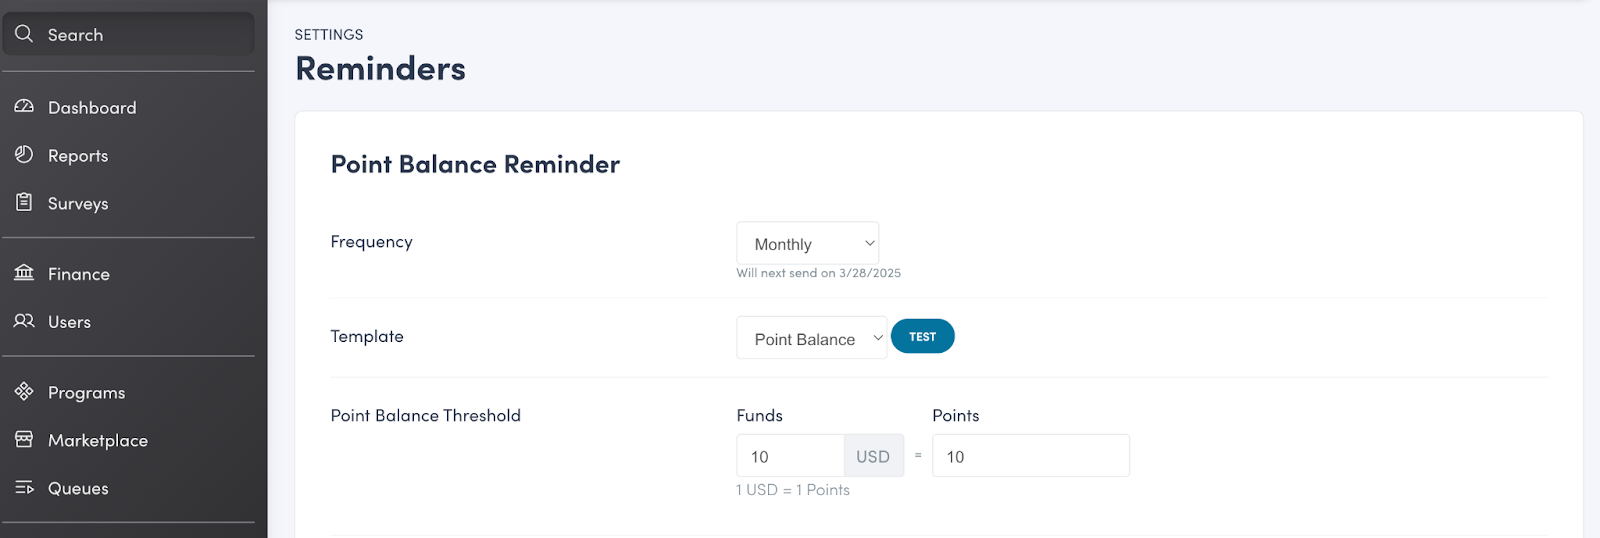Click the Reports pie chart icon

pyautogui.click(x=24, y=154)
